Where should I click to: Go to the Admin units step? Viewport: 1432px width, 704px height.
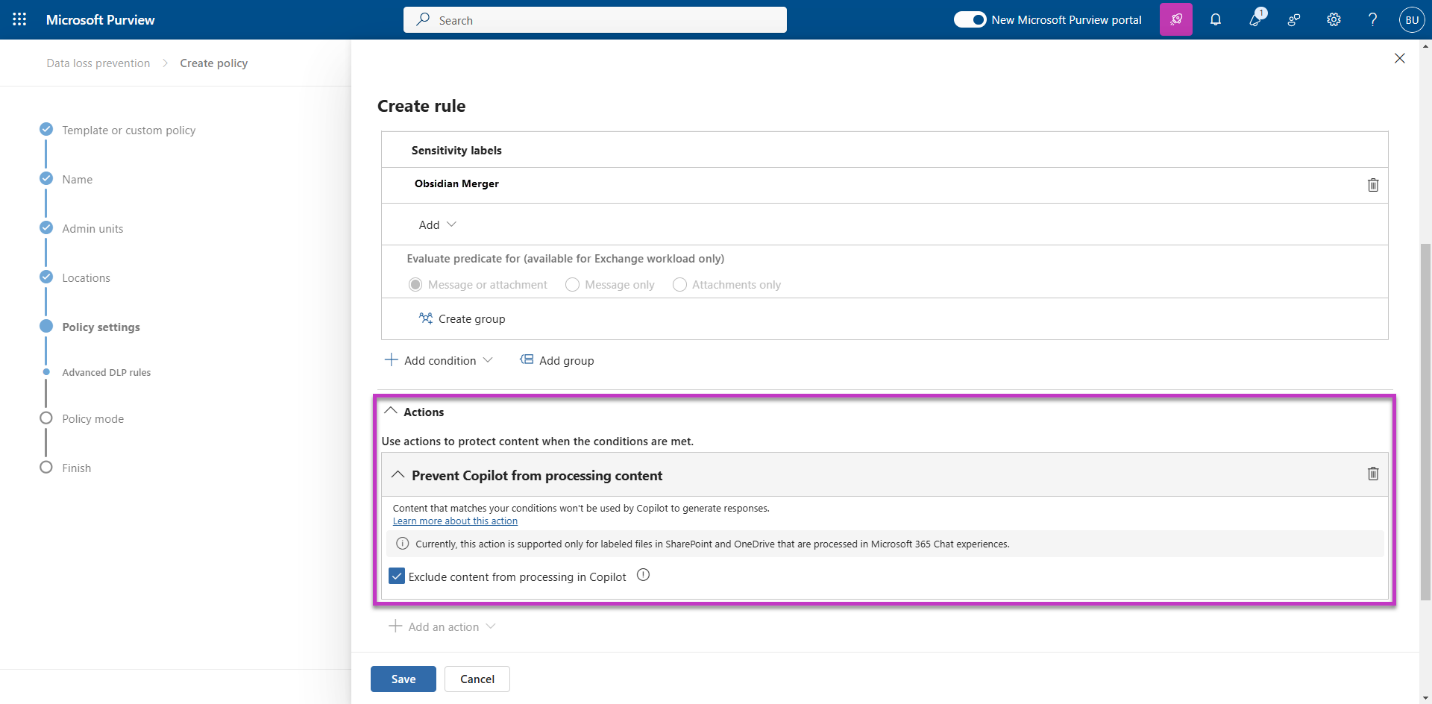tap(92, 229)
